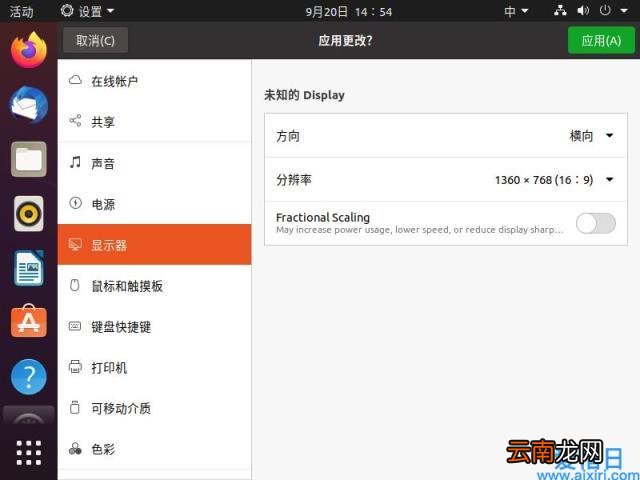Launch Rhythmbox music player from dock
The height and width of the screenshot is (480, 640).
(x=29, y=213)
